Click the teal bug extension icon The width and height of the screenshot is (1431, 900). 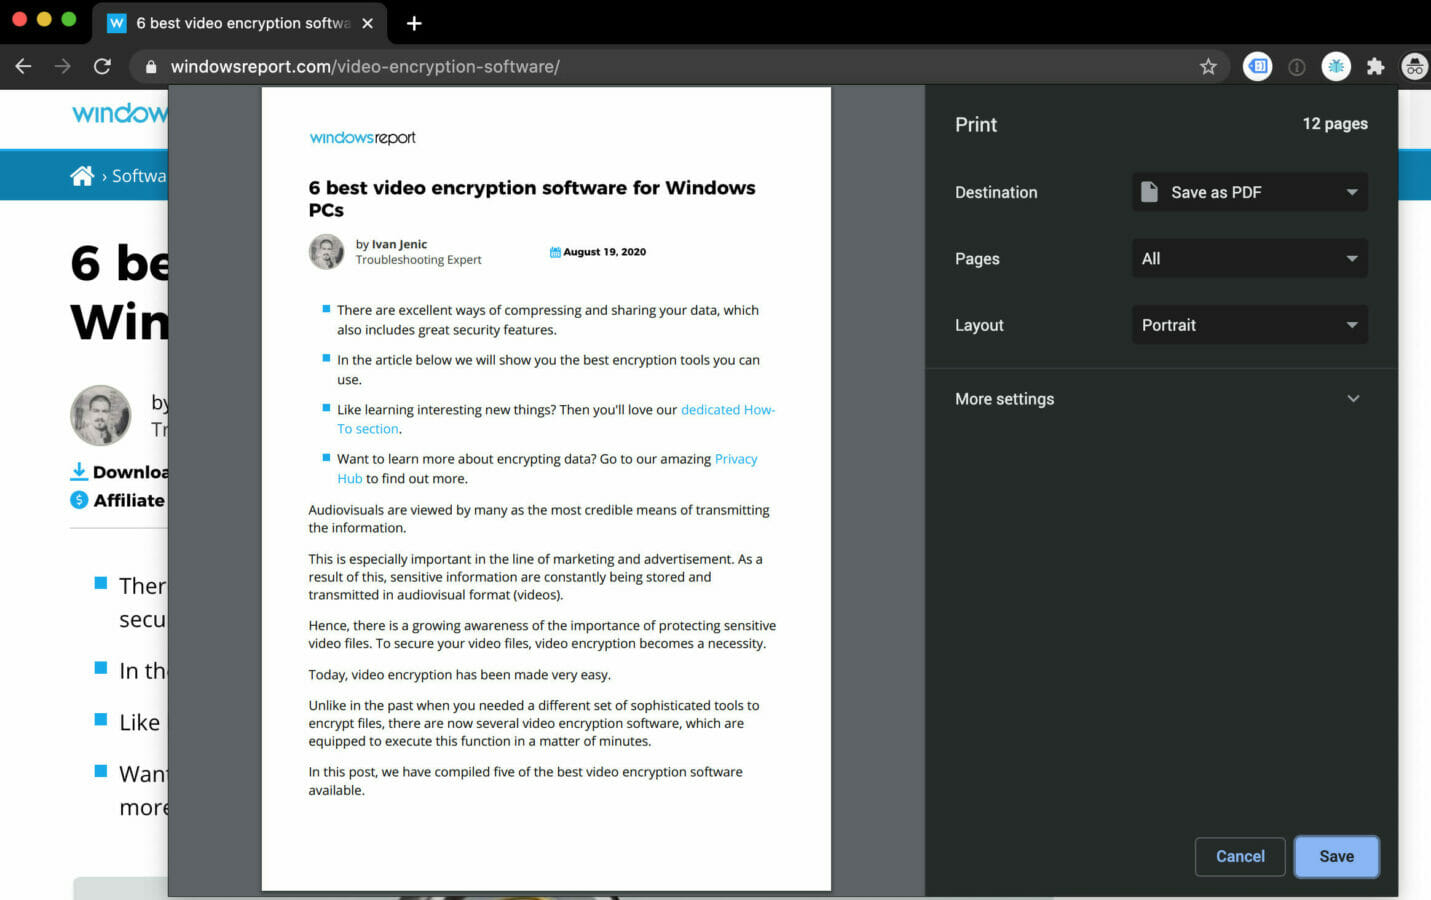pyautogui.click(x=1336, y=66)
